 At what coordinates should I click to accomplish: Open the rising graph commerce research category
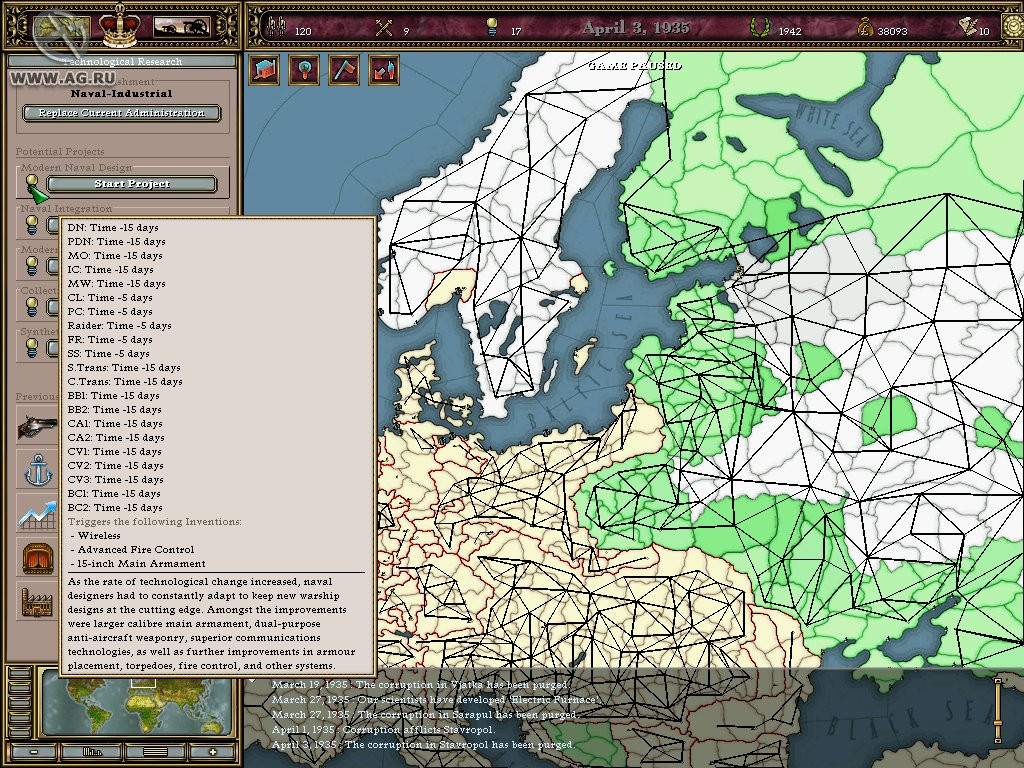(38, 513)
